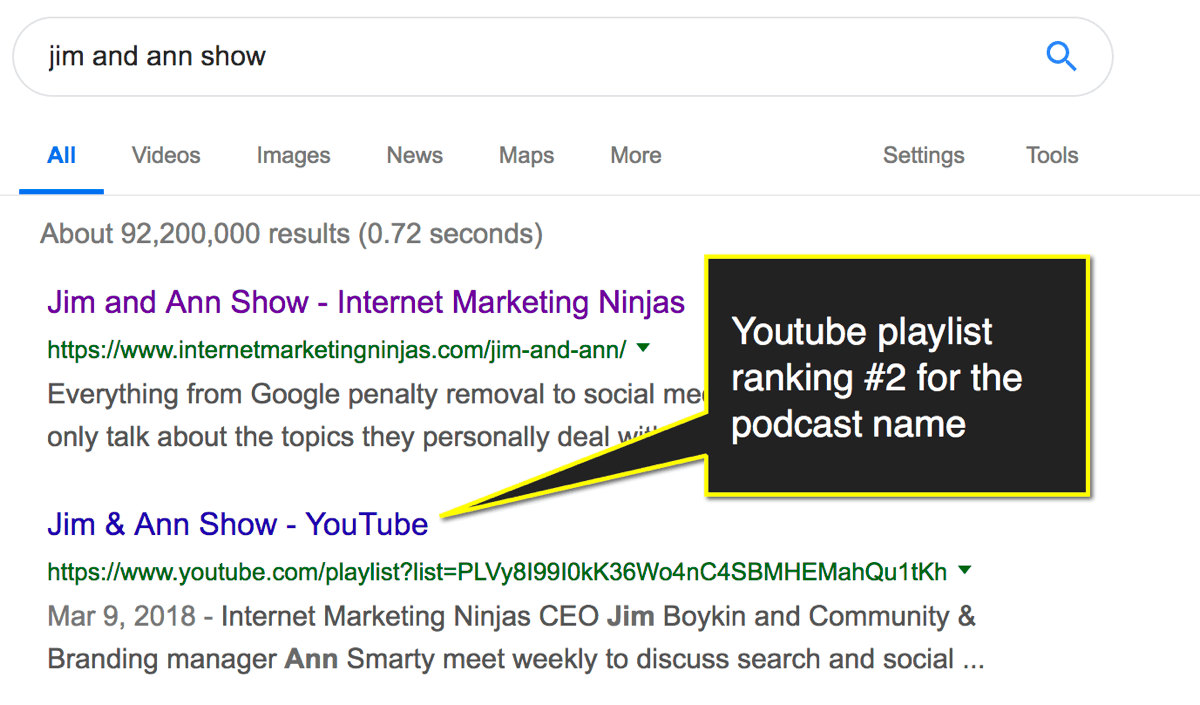The height and width of the screenshot is (705, 1200).
Task: Select the News tab
Action: [415, 155]
